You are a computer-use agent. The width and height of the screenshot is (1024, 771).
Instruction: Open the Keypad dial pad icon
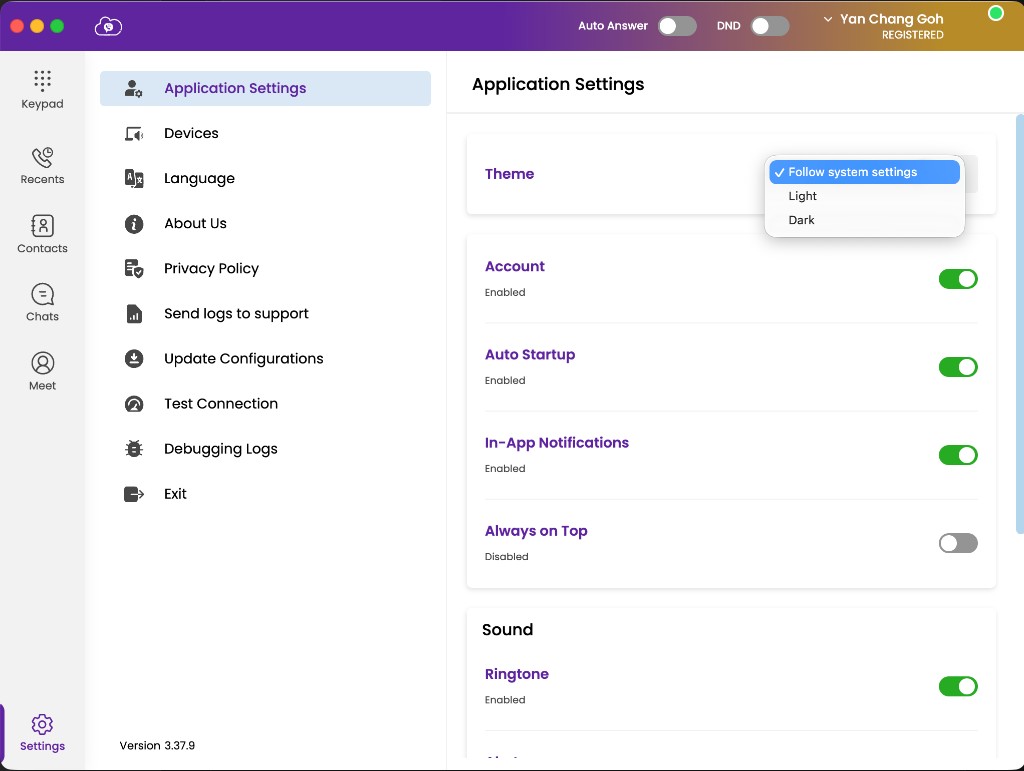point(42,80)
